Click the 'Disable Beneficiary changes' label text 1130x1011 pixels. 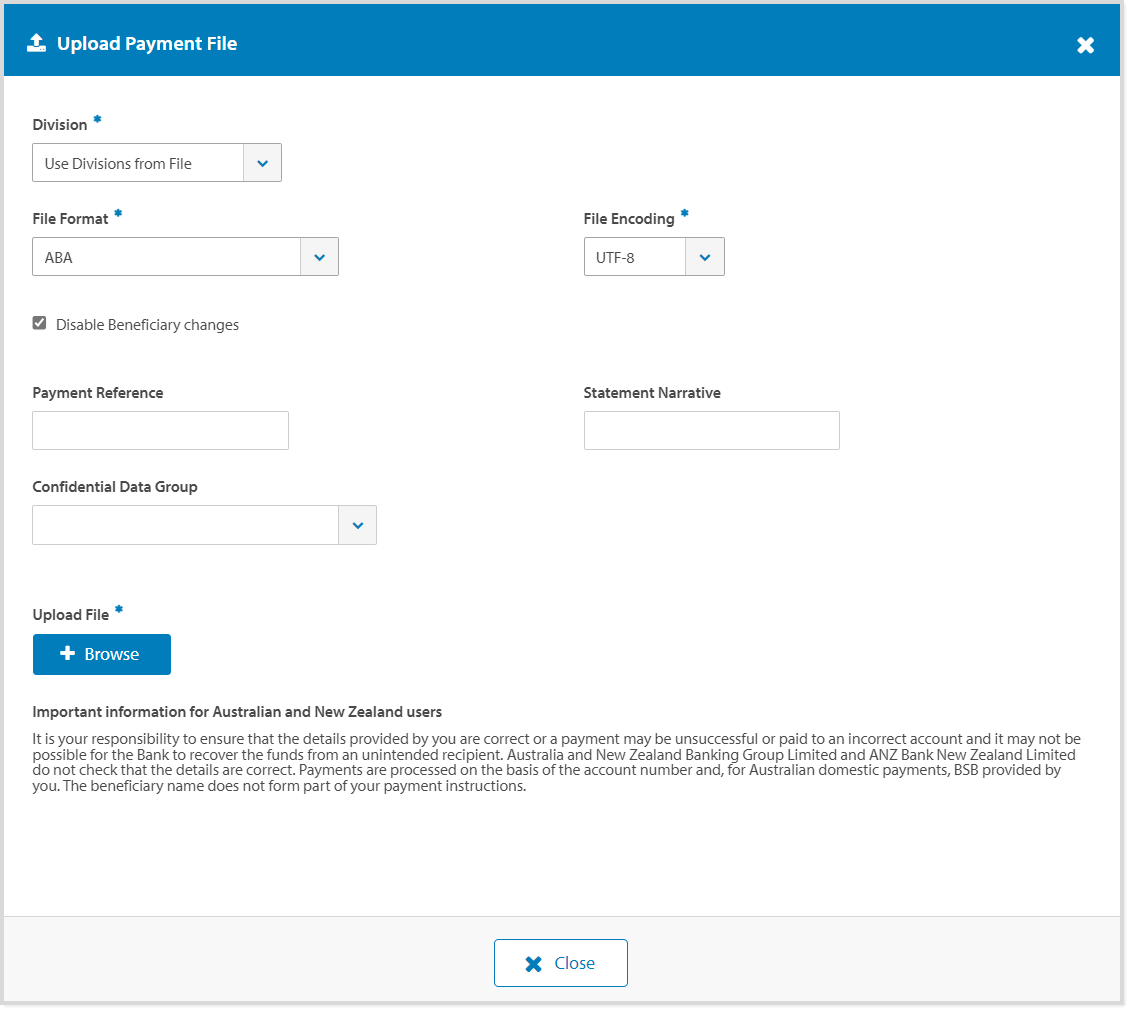tap(147, 325)
